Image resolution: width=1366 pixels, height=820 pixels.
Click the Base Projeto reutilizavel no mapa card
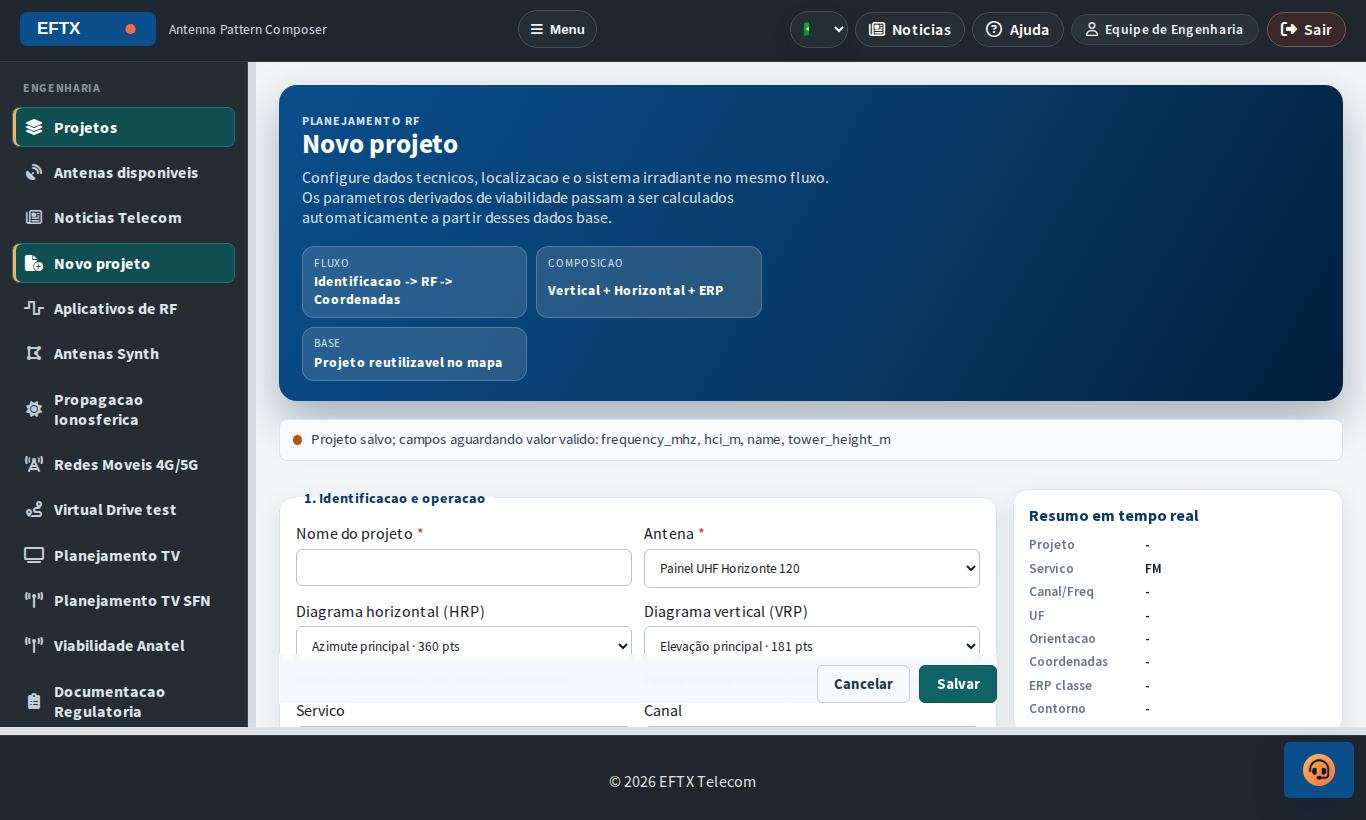(x=414, y=354)
